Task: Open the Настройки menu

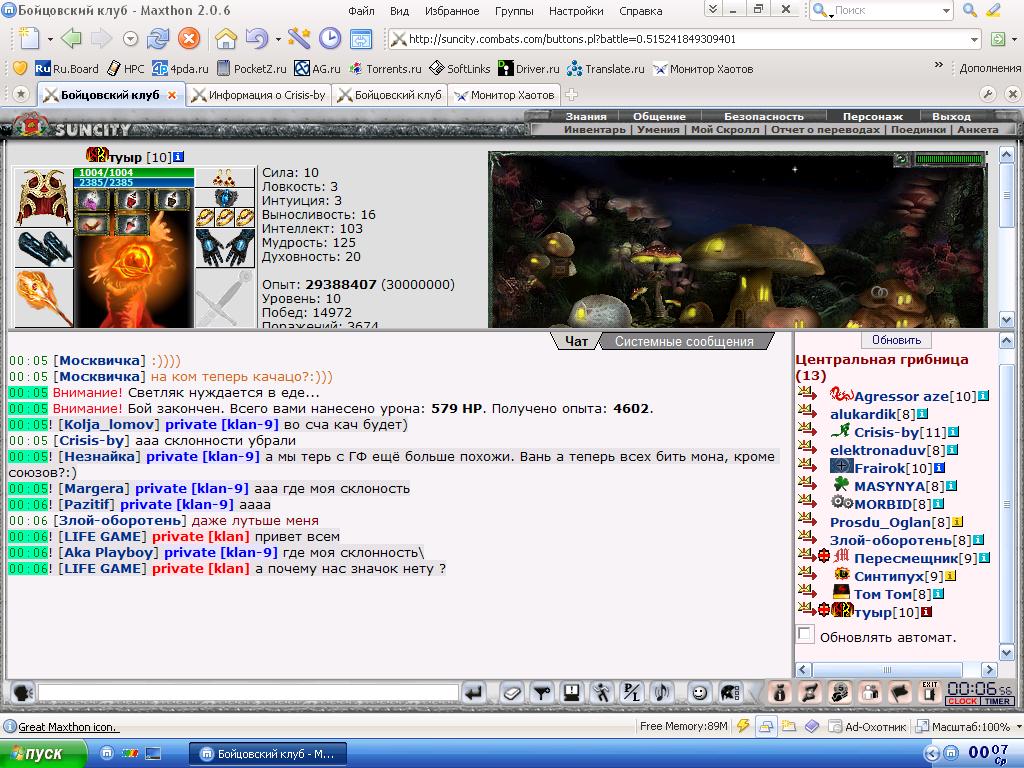Action: coord(576,11)
